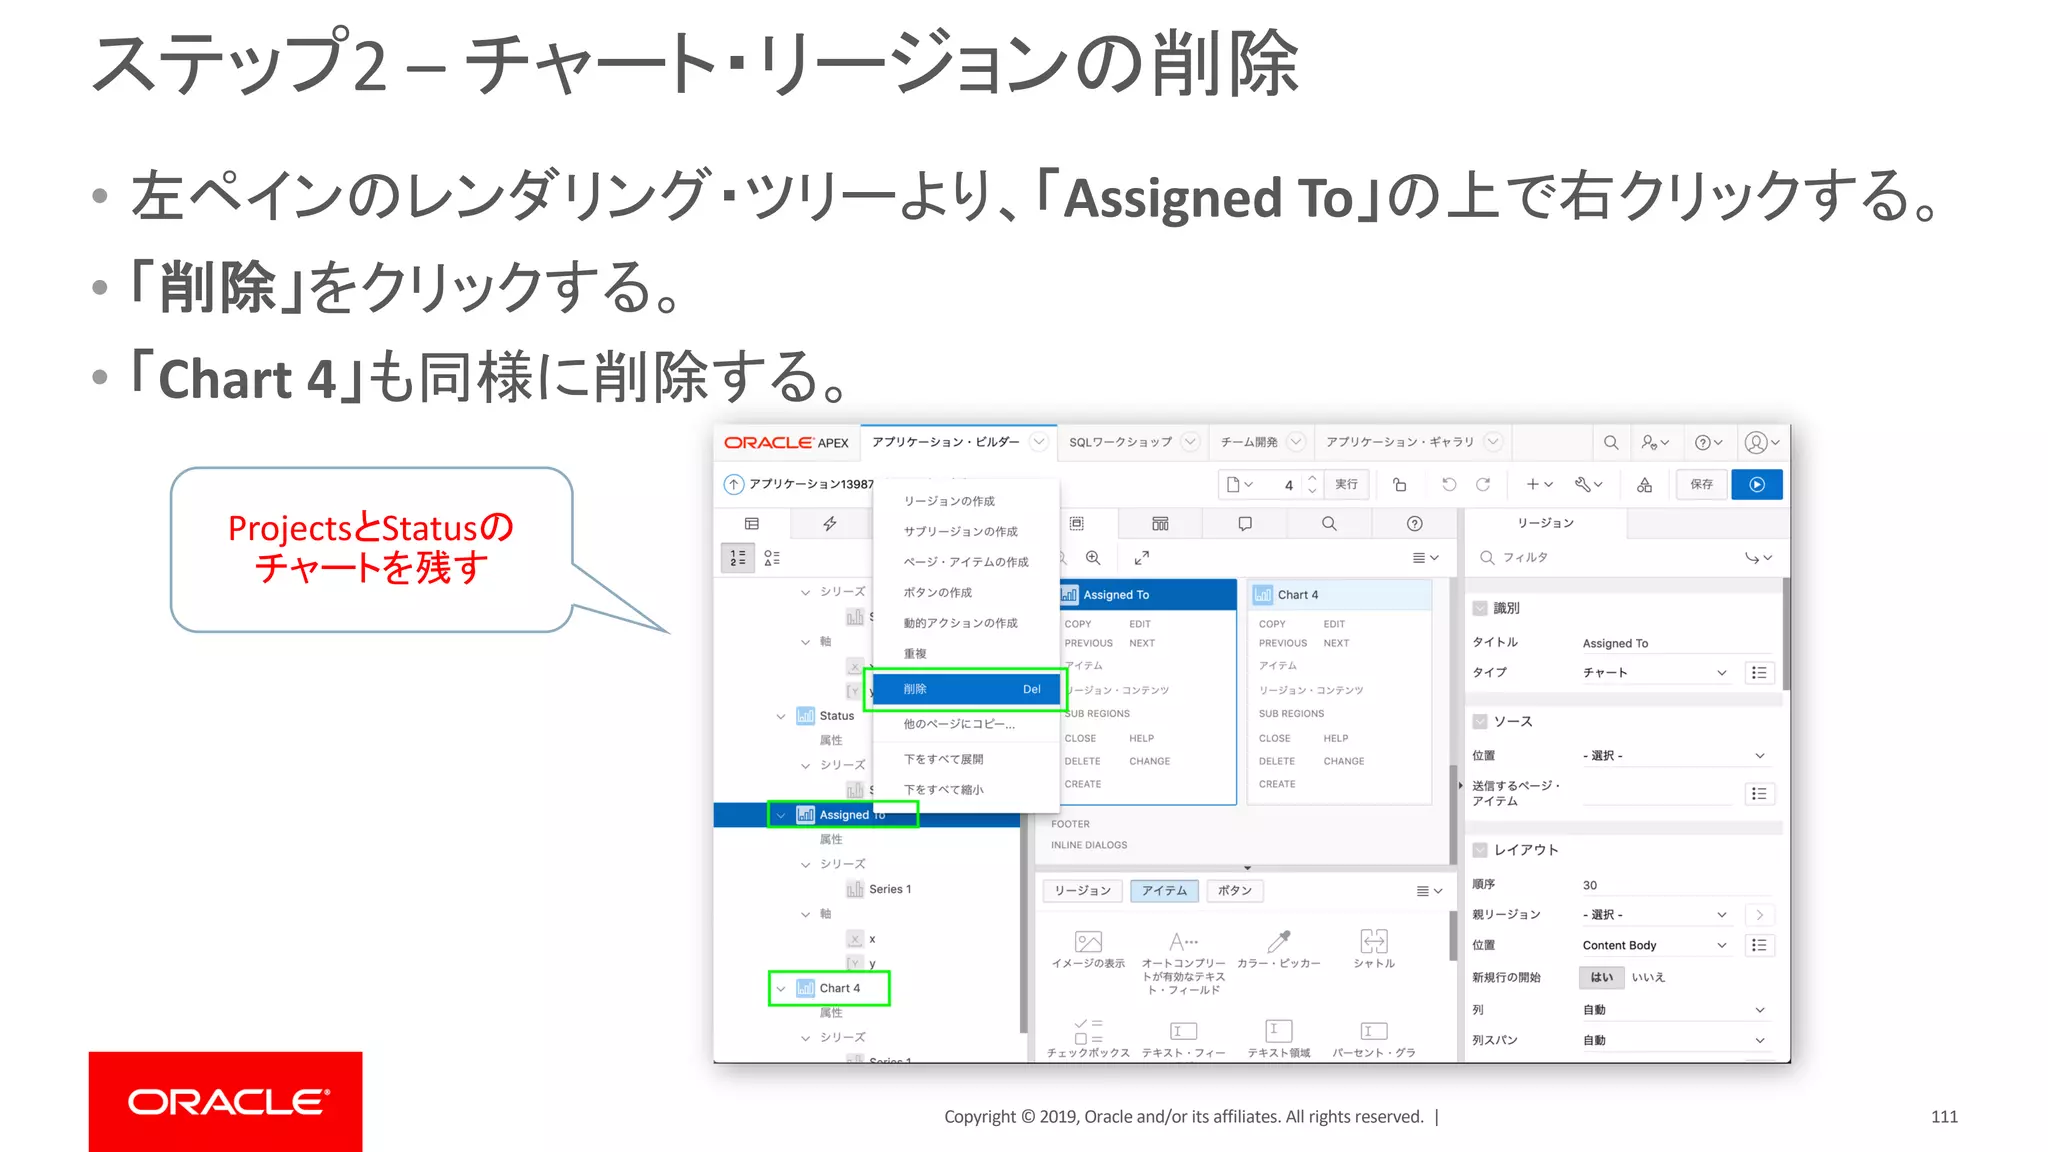Select いいえ for new row start
The image size is (2048, 1152).
point(1648,977)
